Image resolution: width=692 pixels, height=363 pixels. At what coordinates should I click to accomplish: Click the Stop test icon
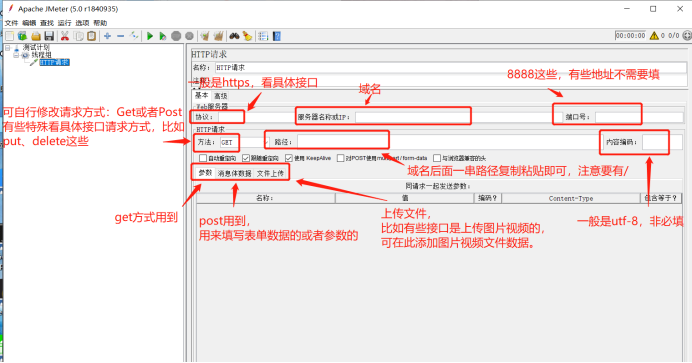click(176, 36)
